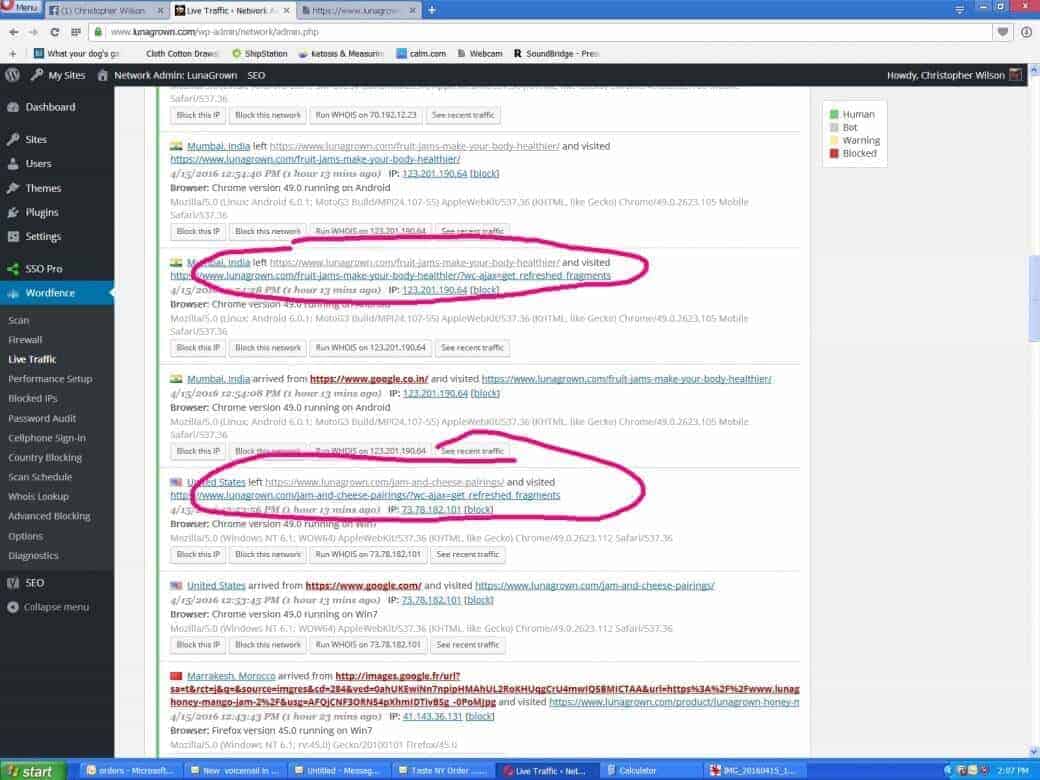Open the SoundBridge bookmark
Screen dimensions: 1040x780
coord(556,53)
